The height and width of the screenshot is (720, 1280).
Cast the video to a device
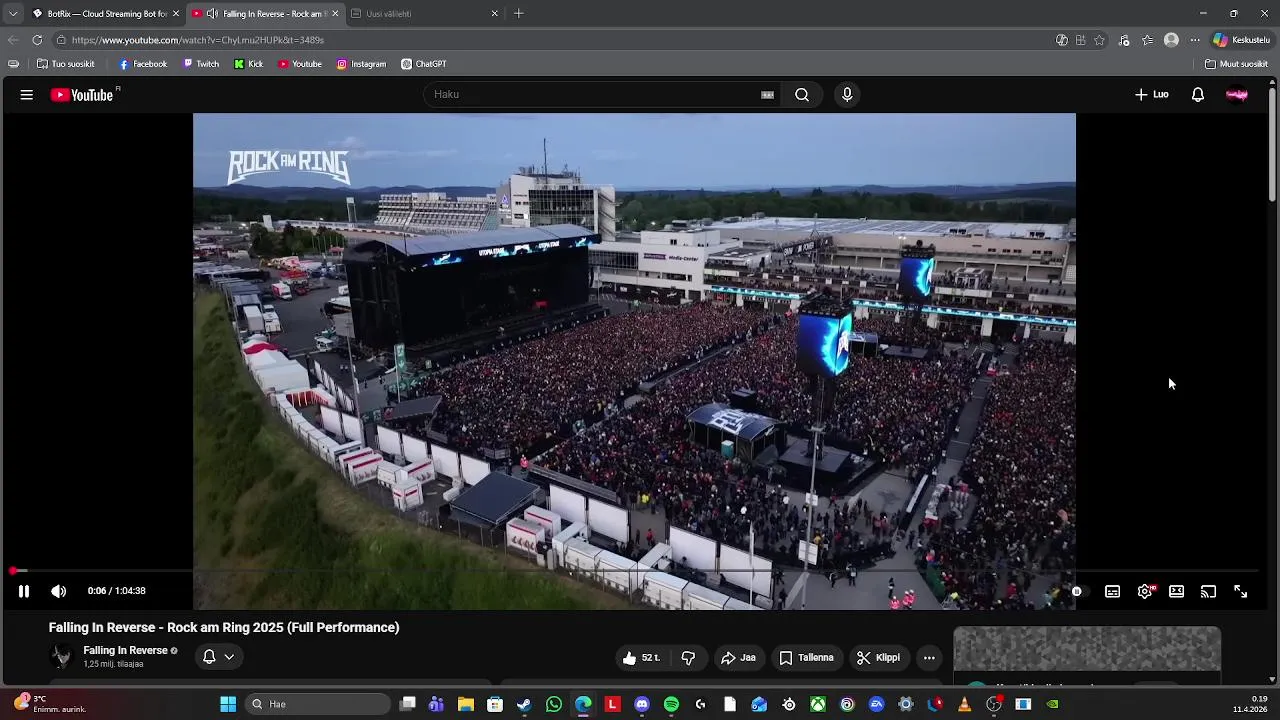pos(1208,592)
